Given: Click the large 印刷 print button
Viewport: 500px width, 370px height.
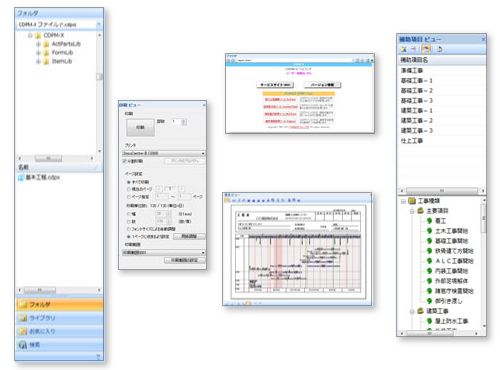Looking at the screenshot, I should pos(140,128).
